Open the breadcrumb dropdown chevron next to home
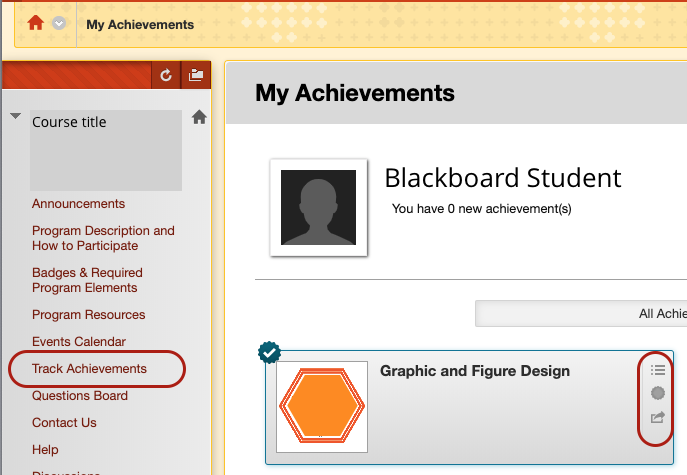This screenshot has height=475, width=687. coord(59,23)
